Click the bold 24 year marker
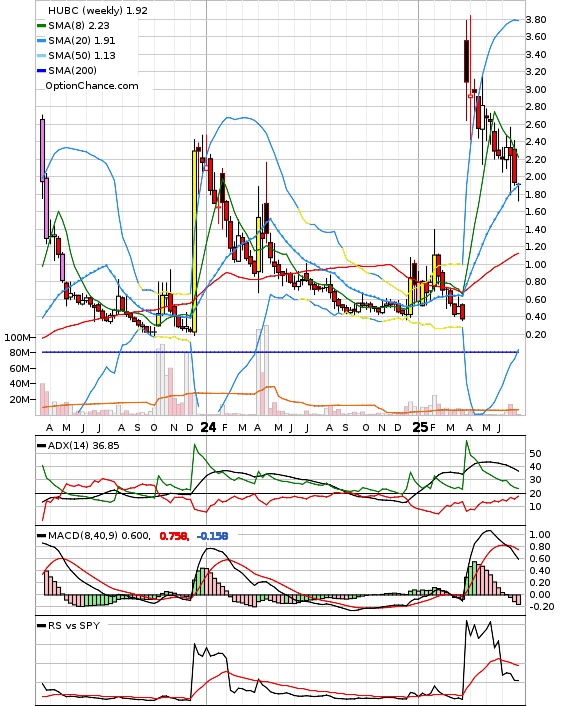The image size is (566, 706). coord(208,427)
